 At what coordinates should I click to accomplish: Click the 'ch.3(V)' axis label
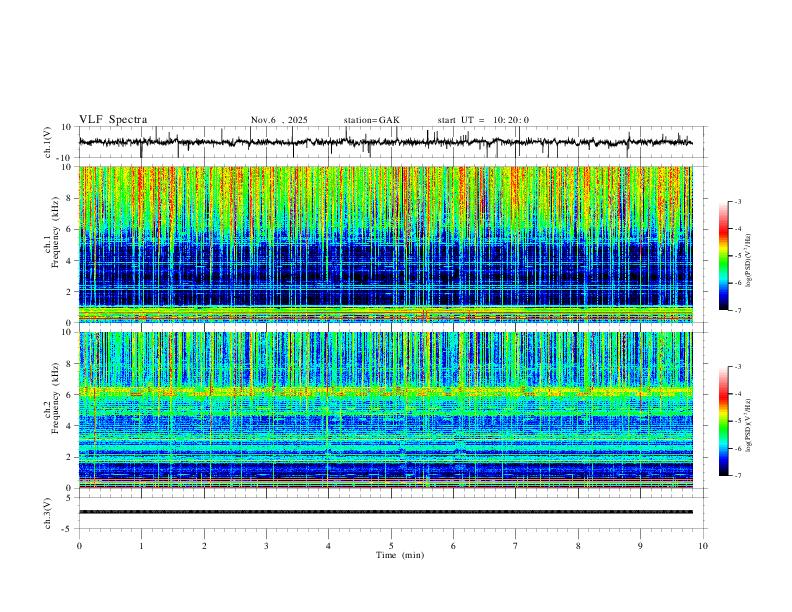point(48,514)
